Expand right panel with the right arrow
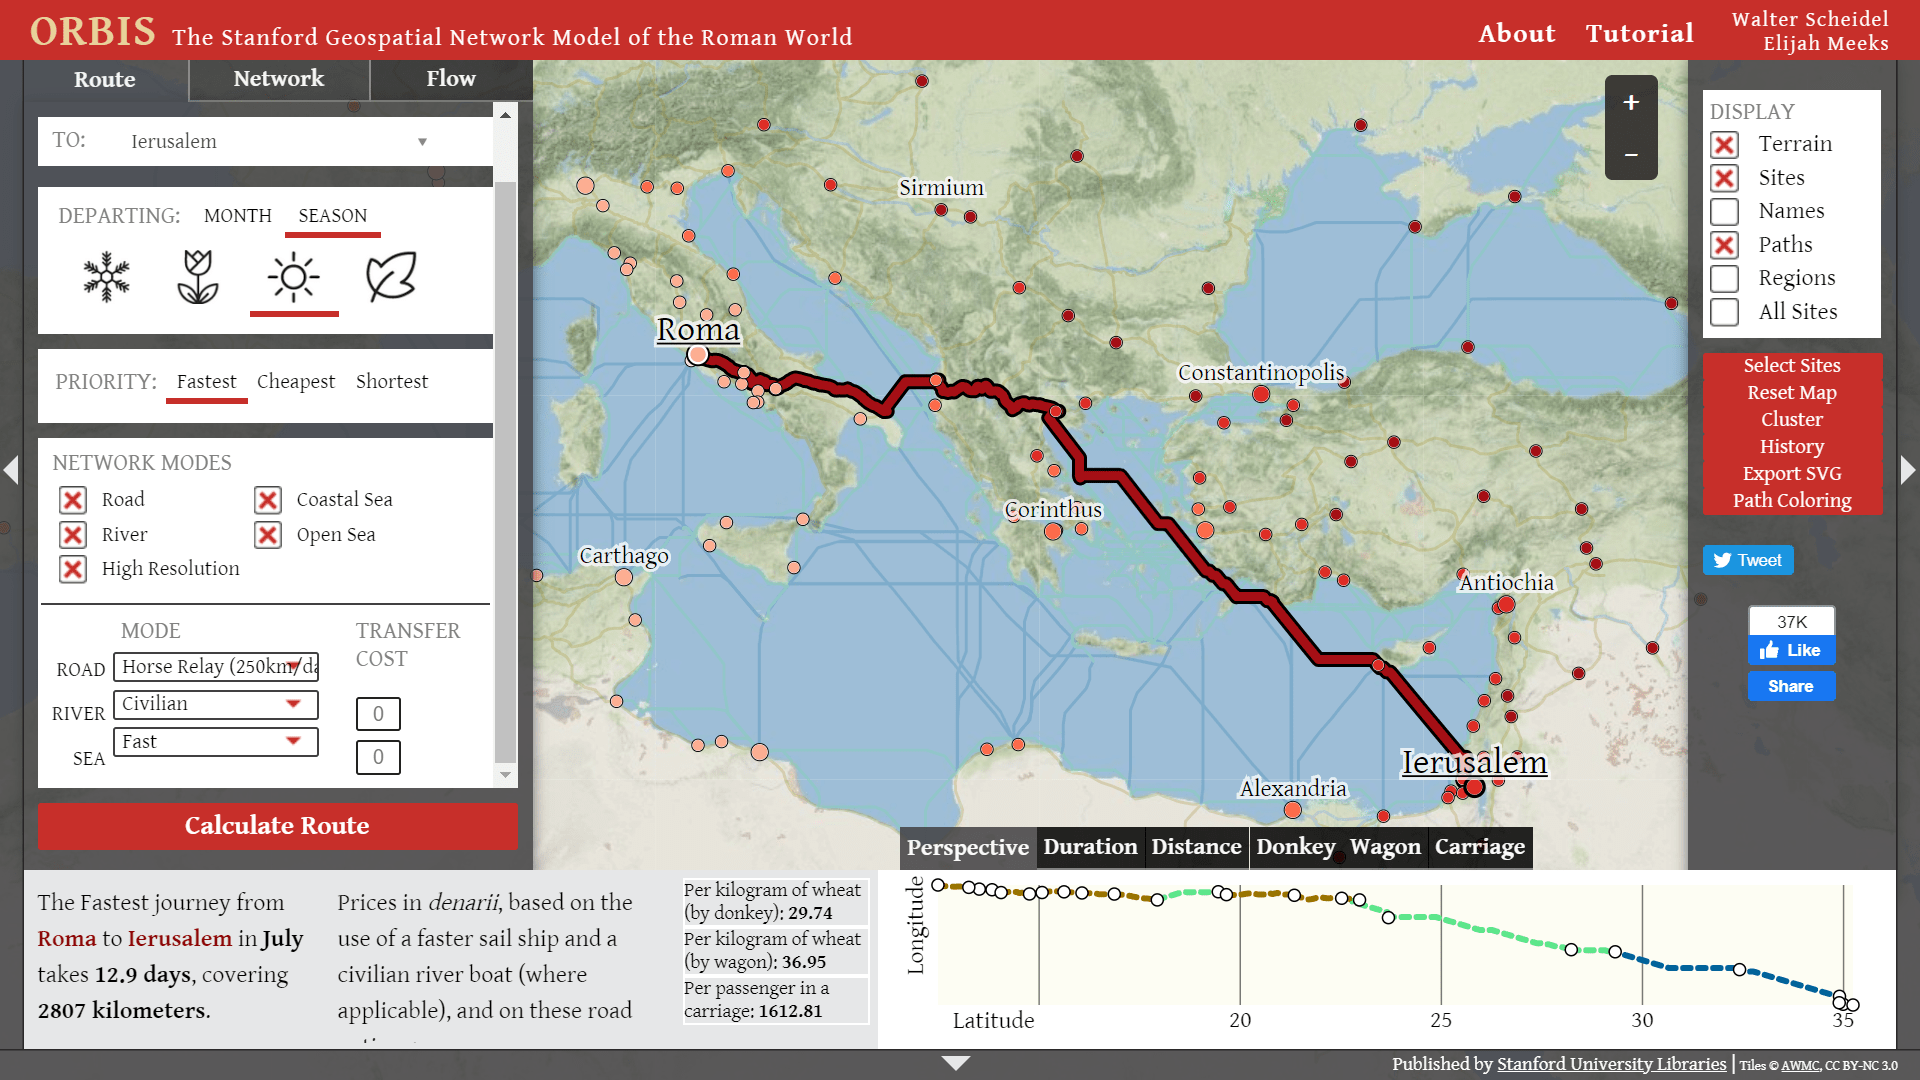1920x1080 pixels. click(1908, 470)
